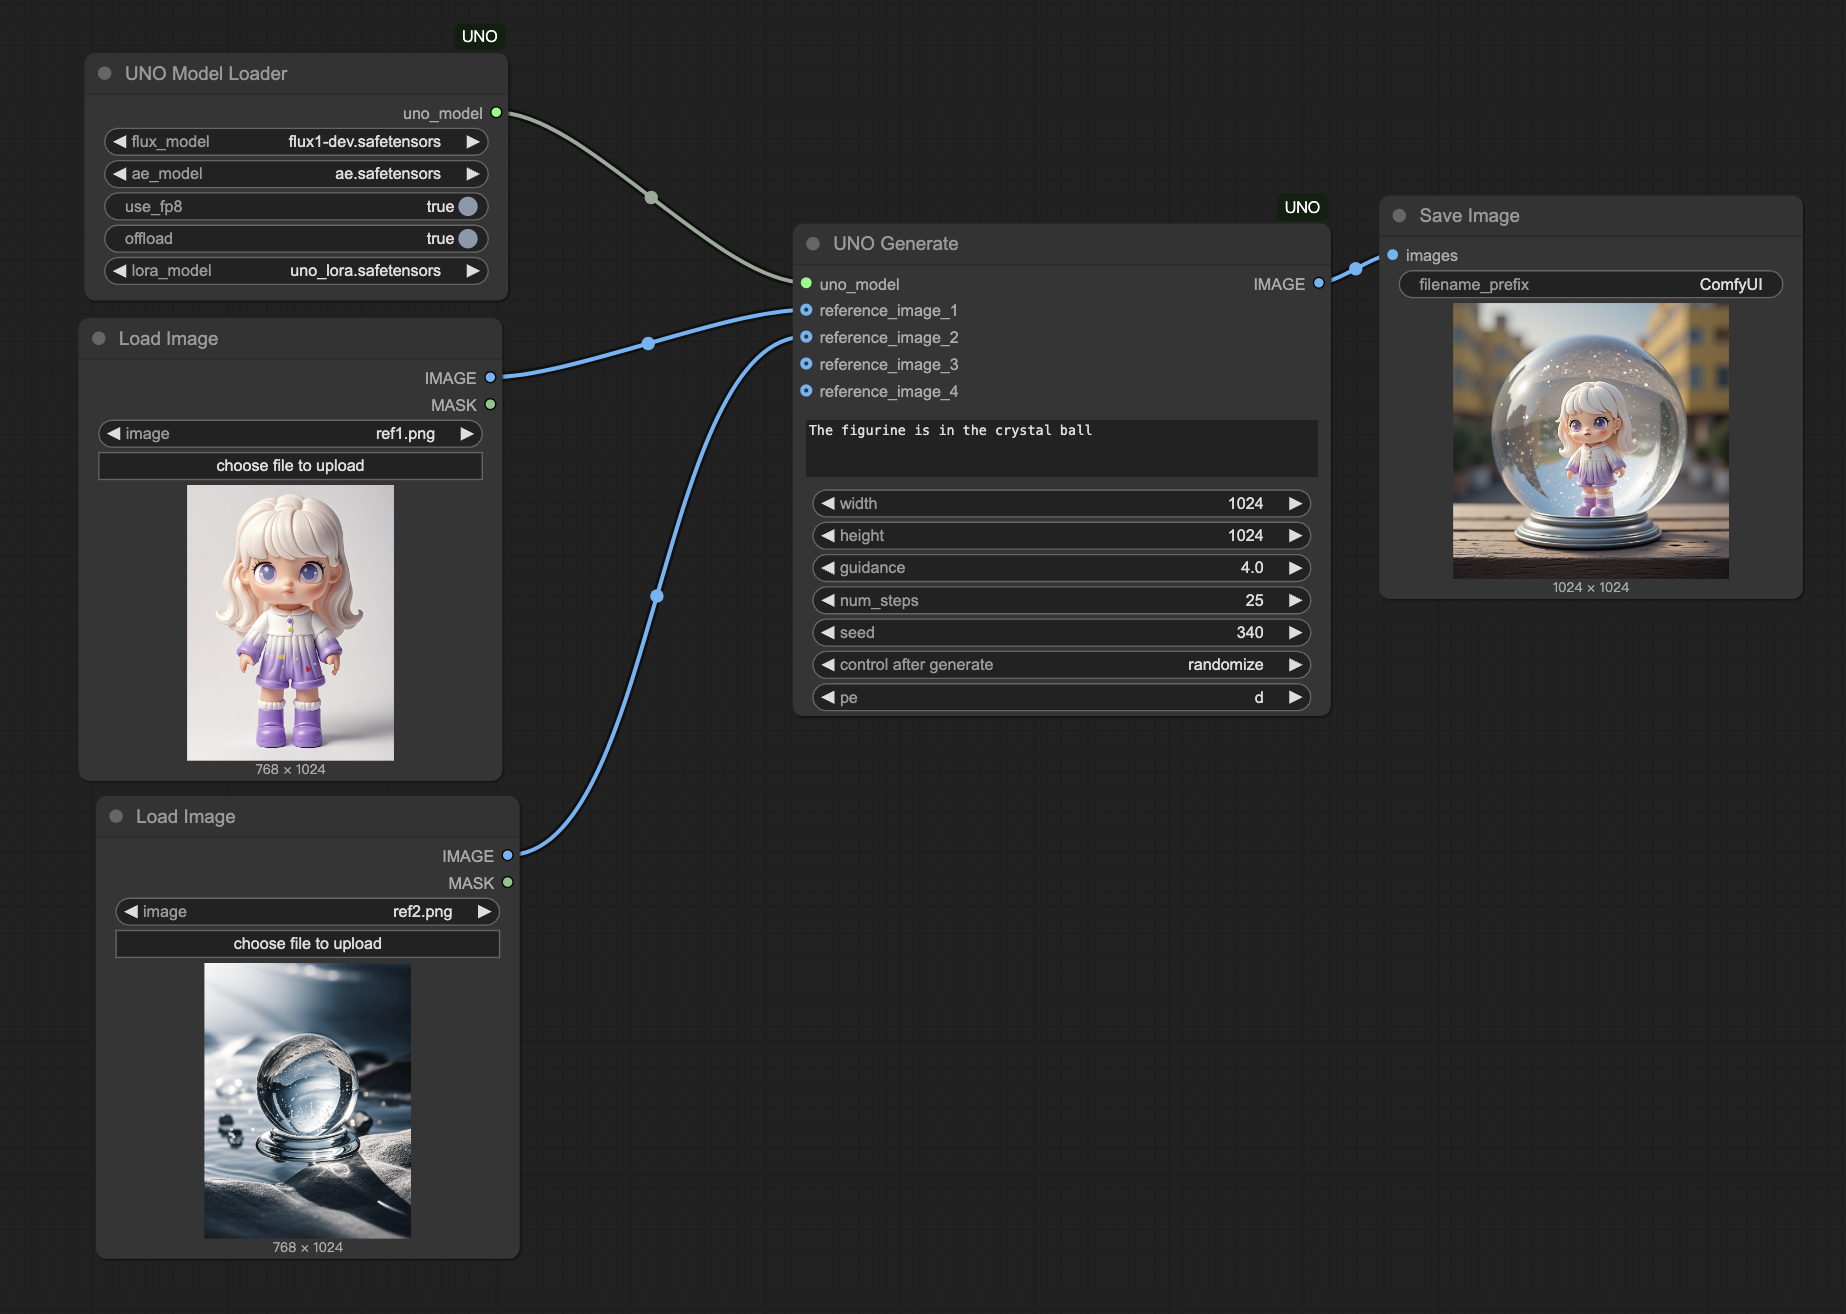
Task: Click the reference_image_1 input socket
Action: coord(806,310)
